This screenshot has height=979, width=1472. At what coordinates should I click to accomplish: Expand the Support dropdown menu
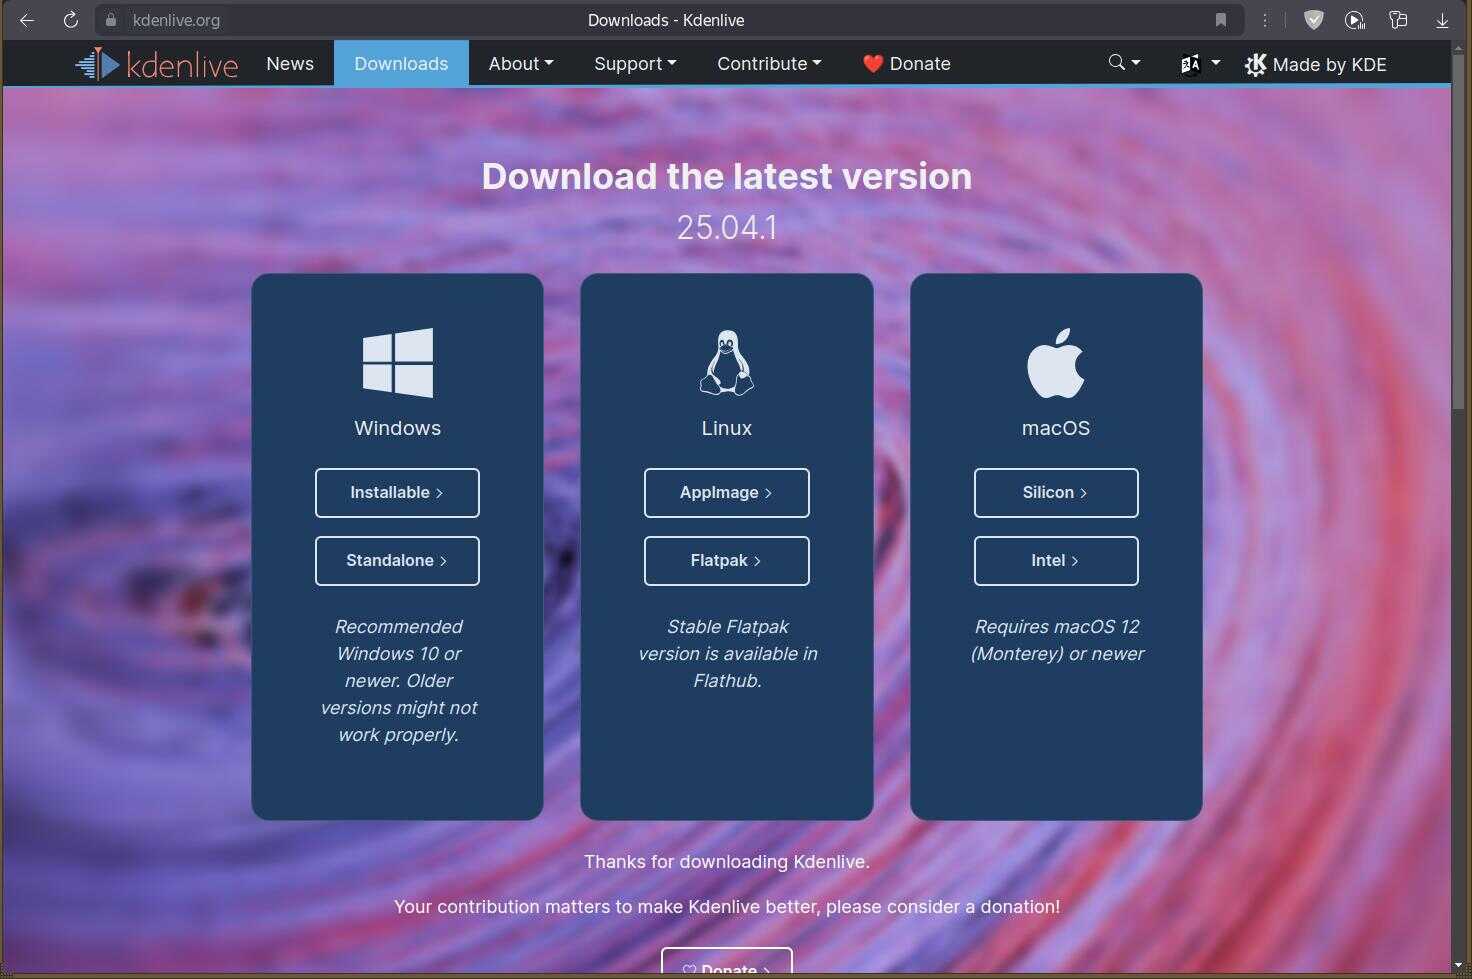tap(635, 64)
